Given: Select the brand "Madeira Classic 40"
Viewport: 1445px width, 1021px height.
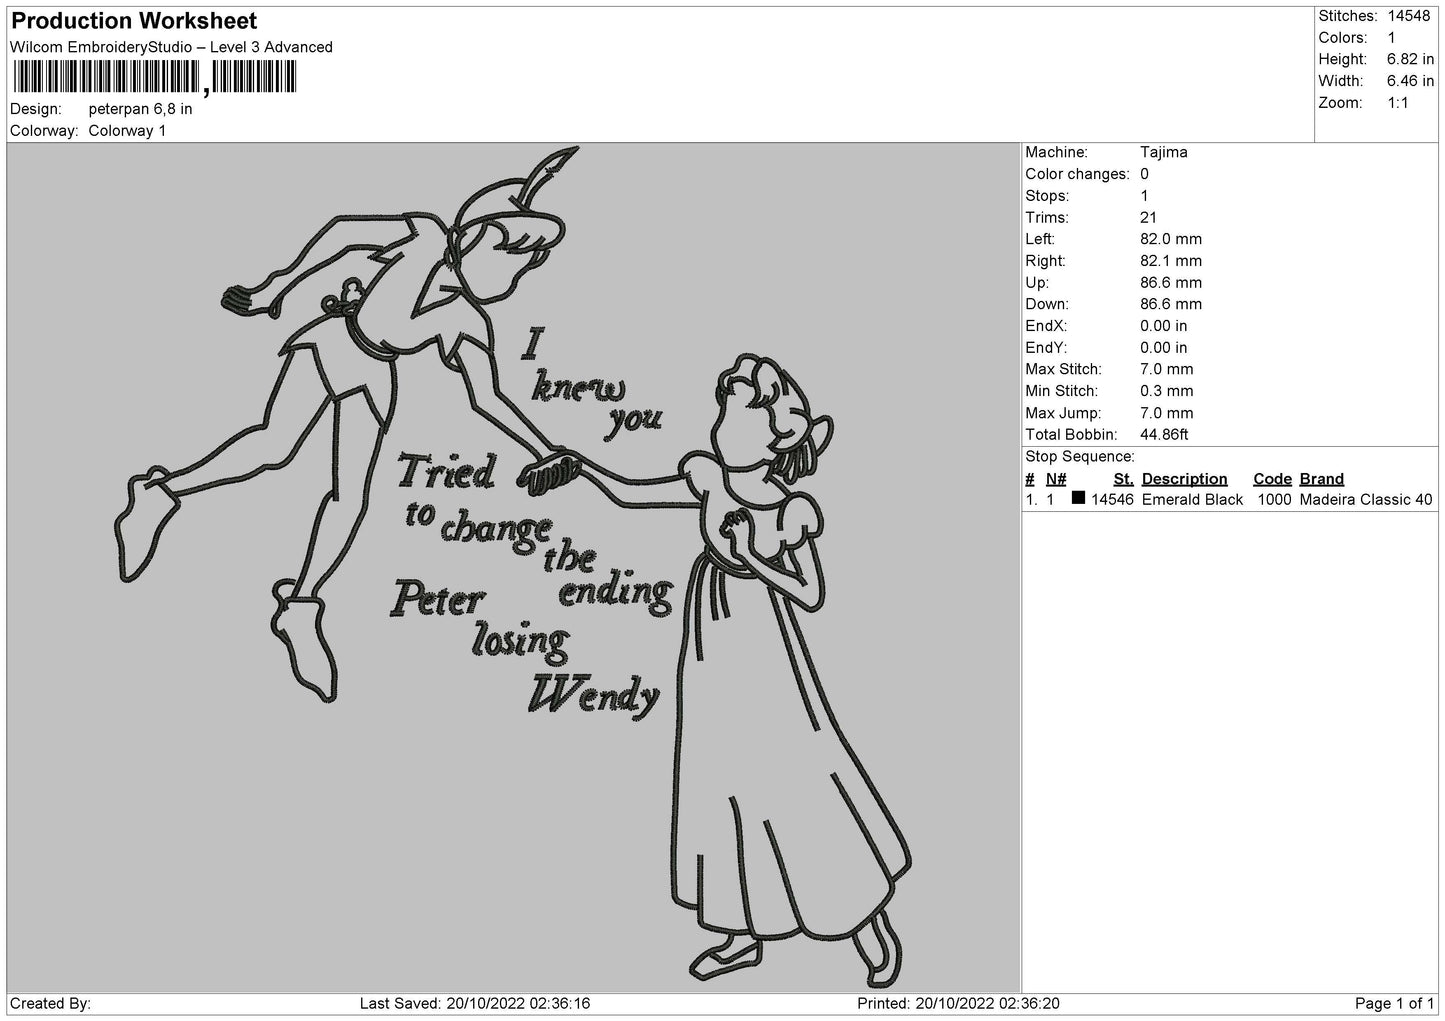Looking at the screenshot, I should point(1366,500).
